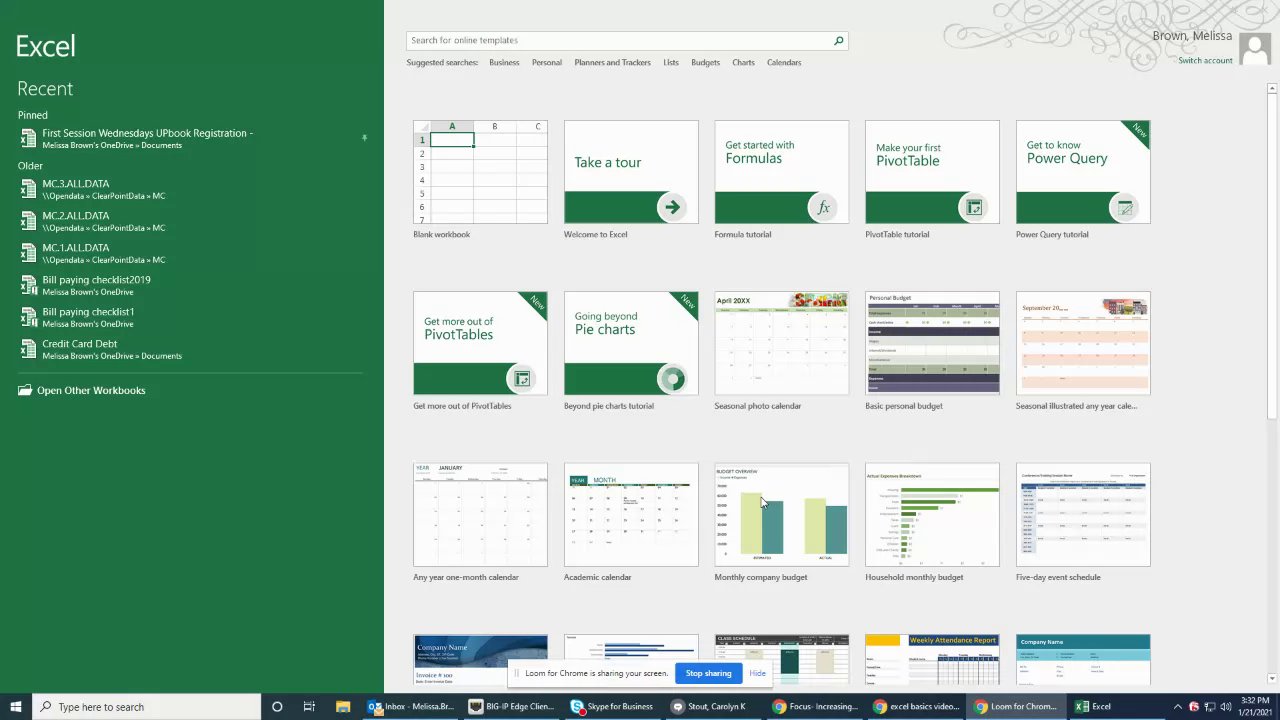Open First Session Wednesdays UPbook Registration workbook

pos(190,138)
